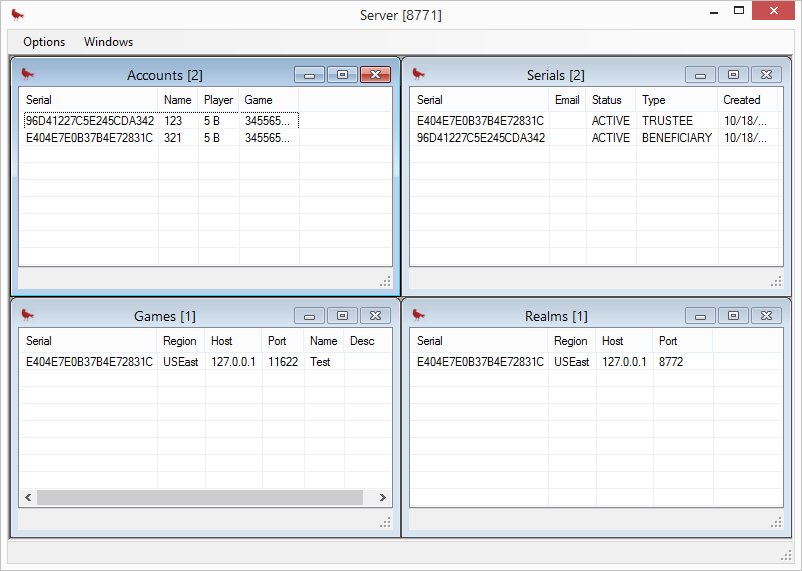Click Game column header in Accounts
The image size is (802, 571).
[x=269, y=100]
